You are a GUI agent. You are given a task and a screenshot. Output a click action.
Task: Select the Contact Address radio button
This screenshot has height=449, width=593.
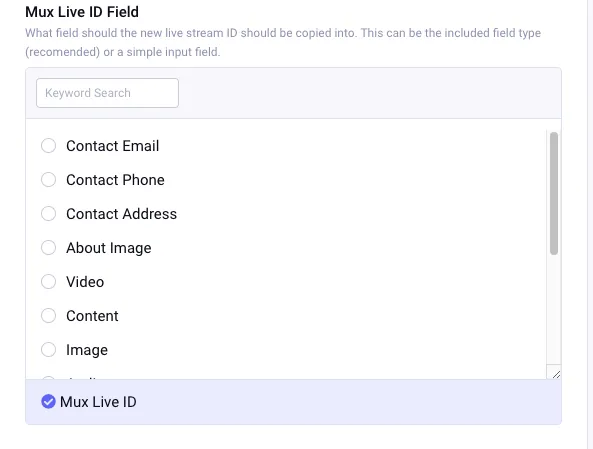coord(48,214)
